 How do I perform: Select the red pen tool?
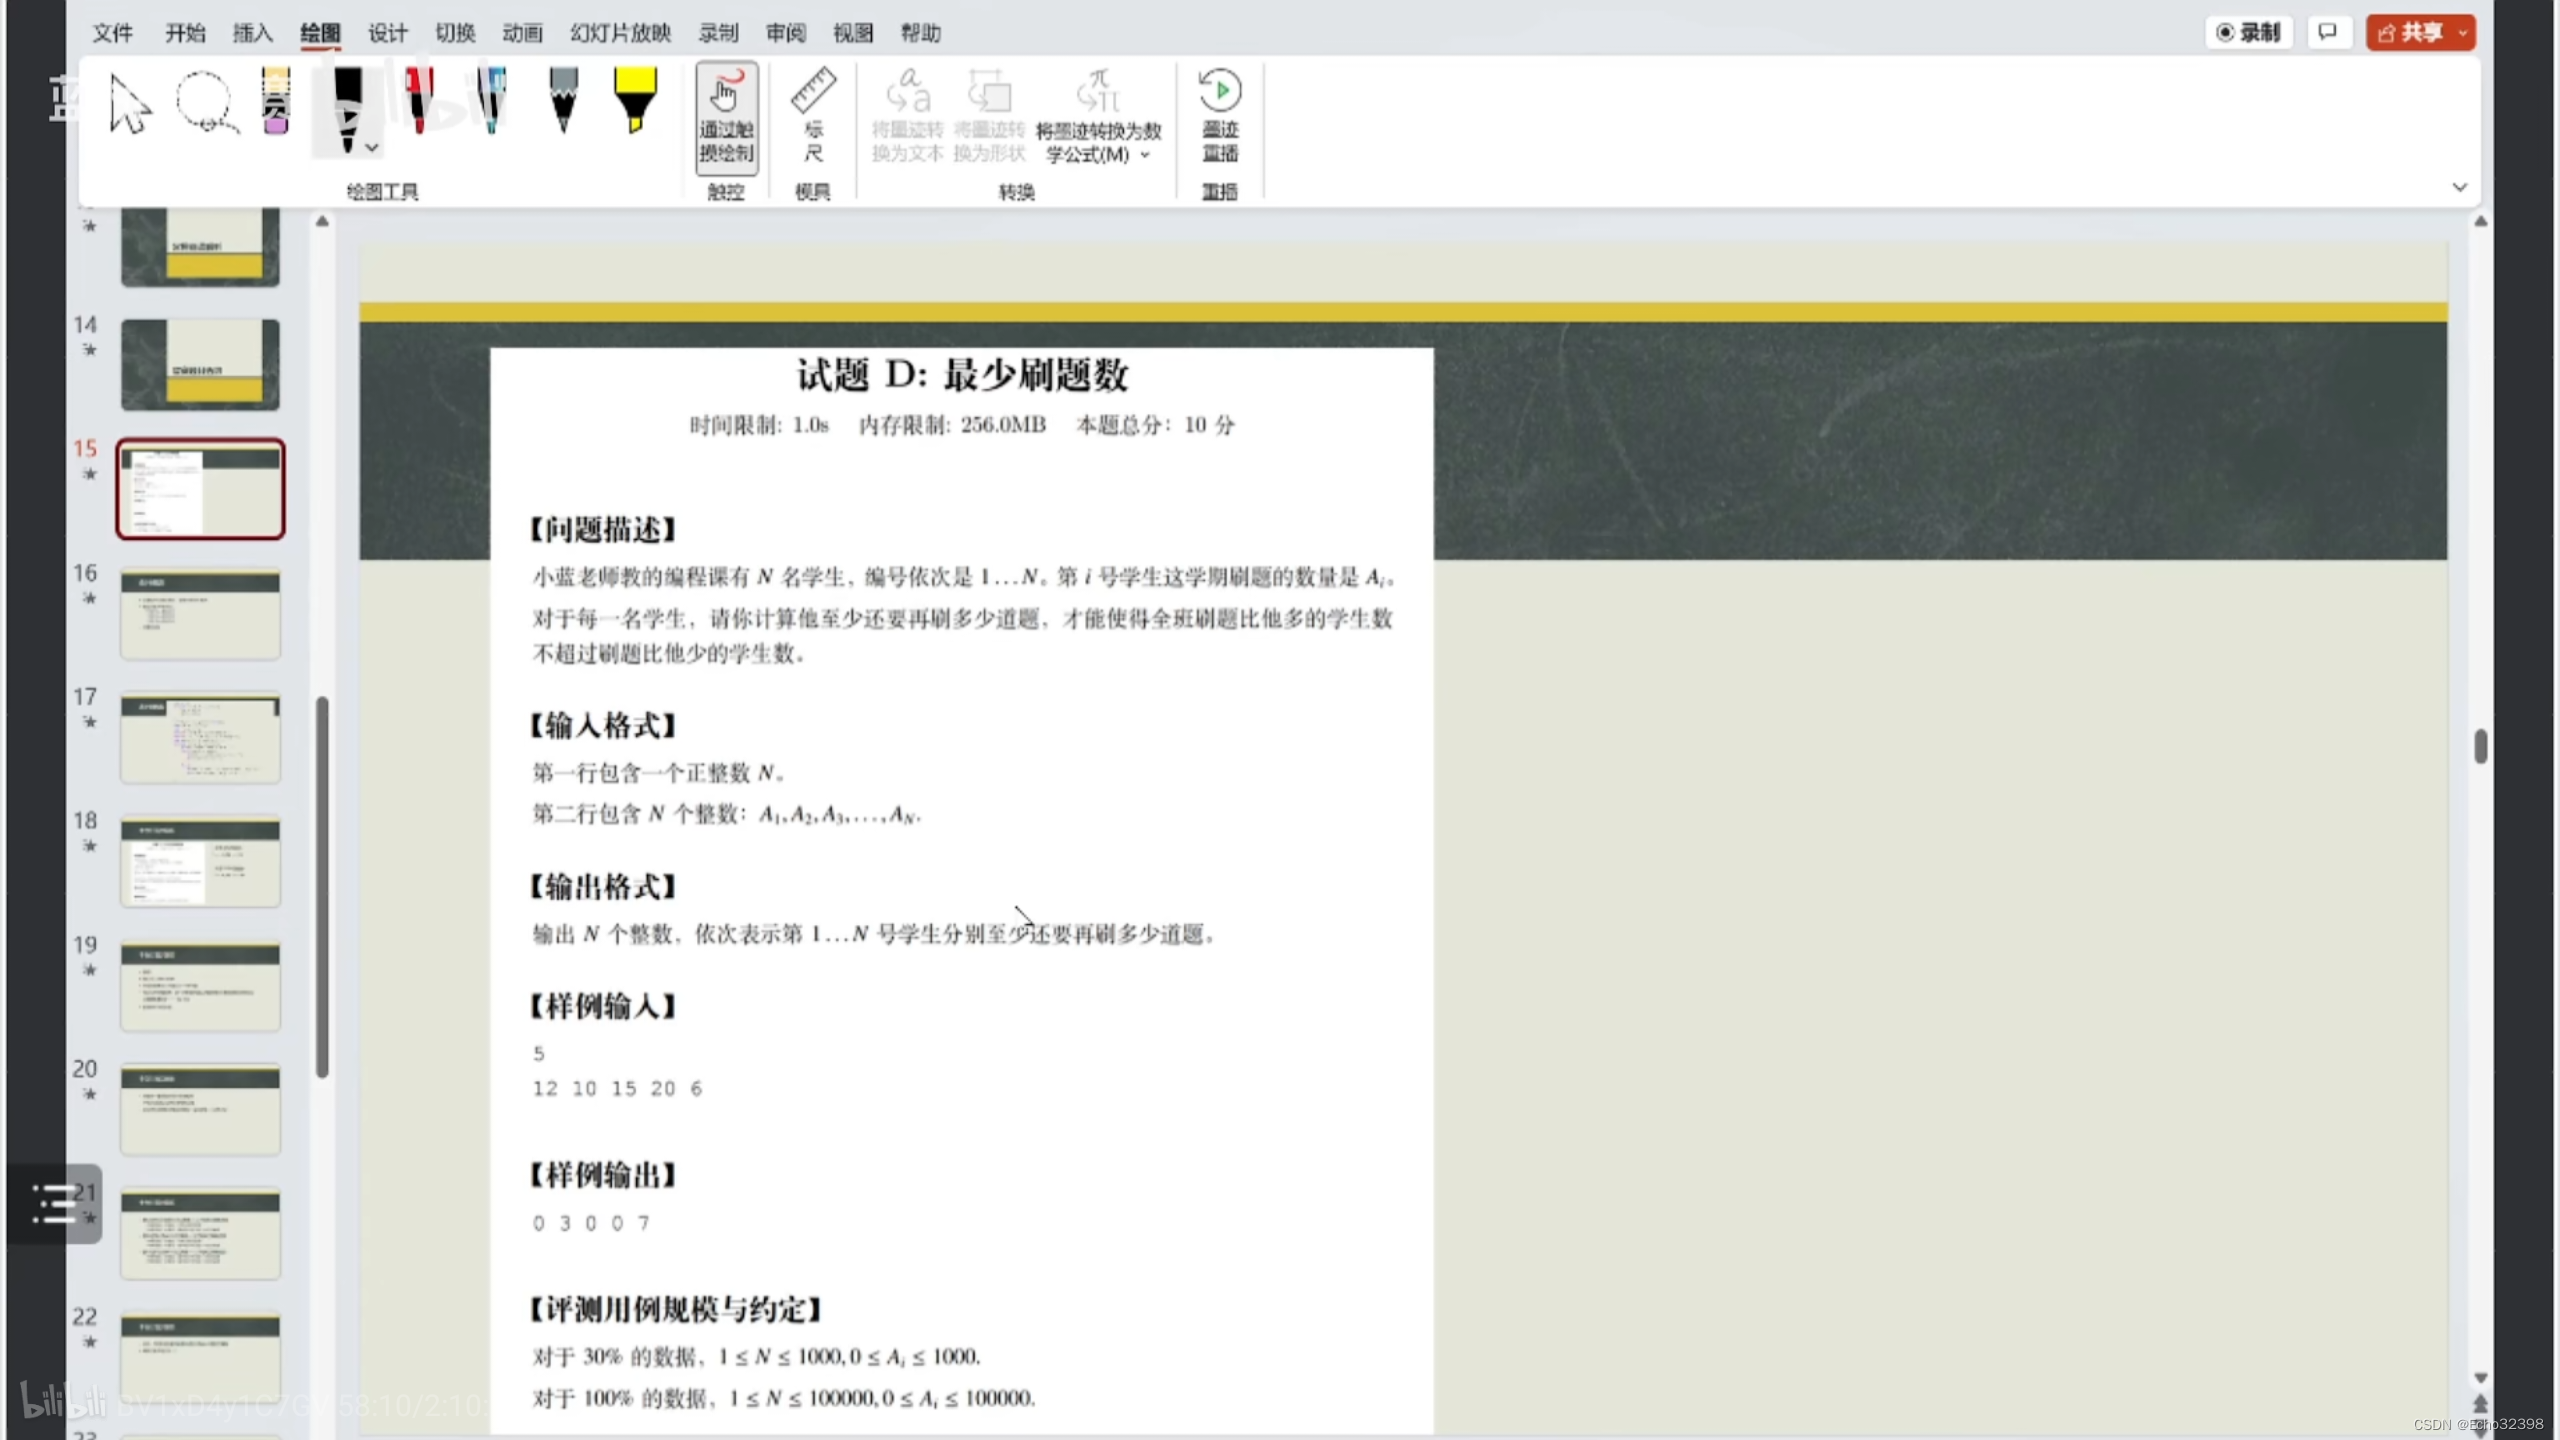[419, 100]
